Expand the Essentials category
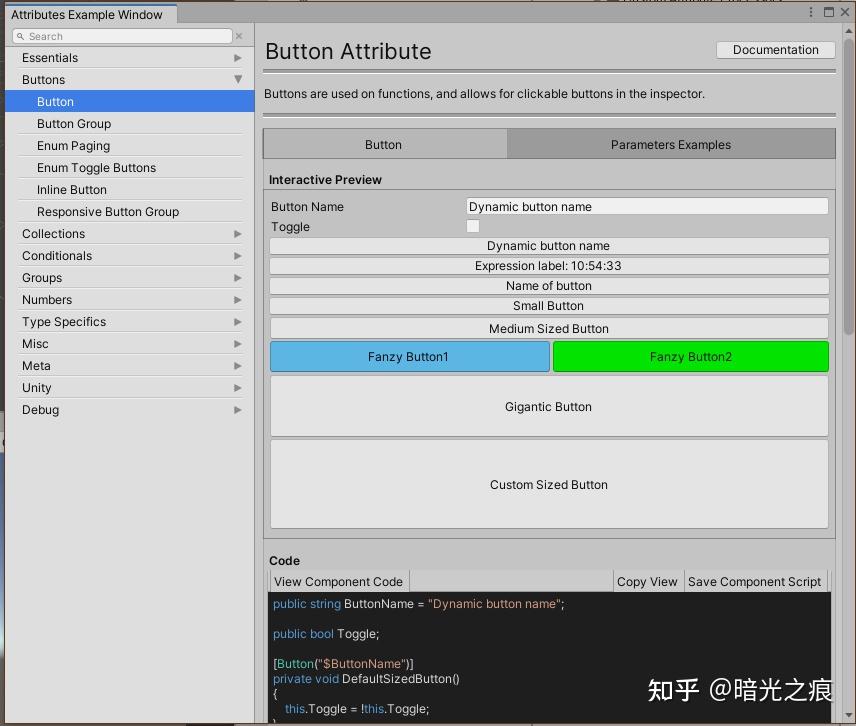The height and width of the screenshot is (726, 856). (237, 58)
